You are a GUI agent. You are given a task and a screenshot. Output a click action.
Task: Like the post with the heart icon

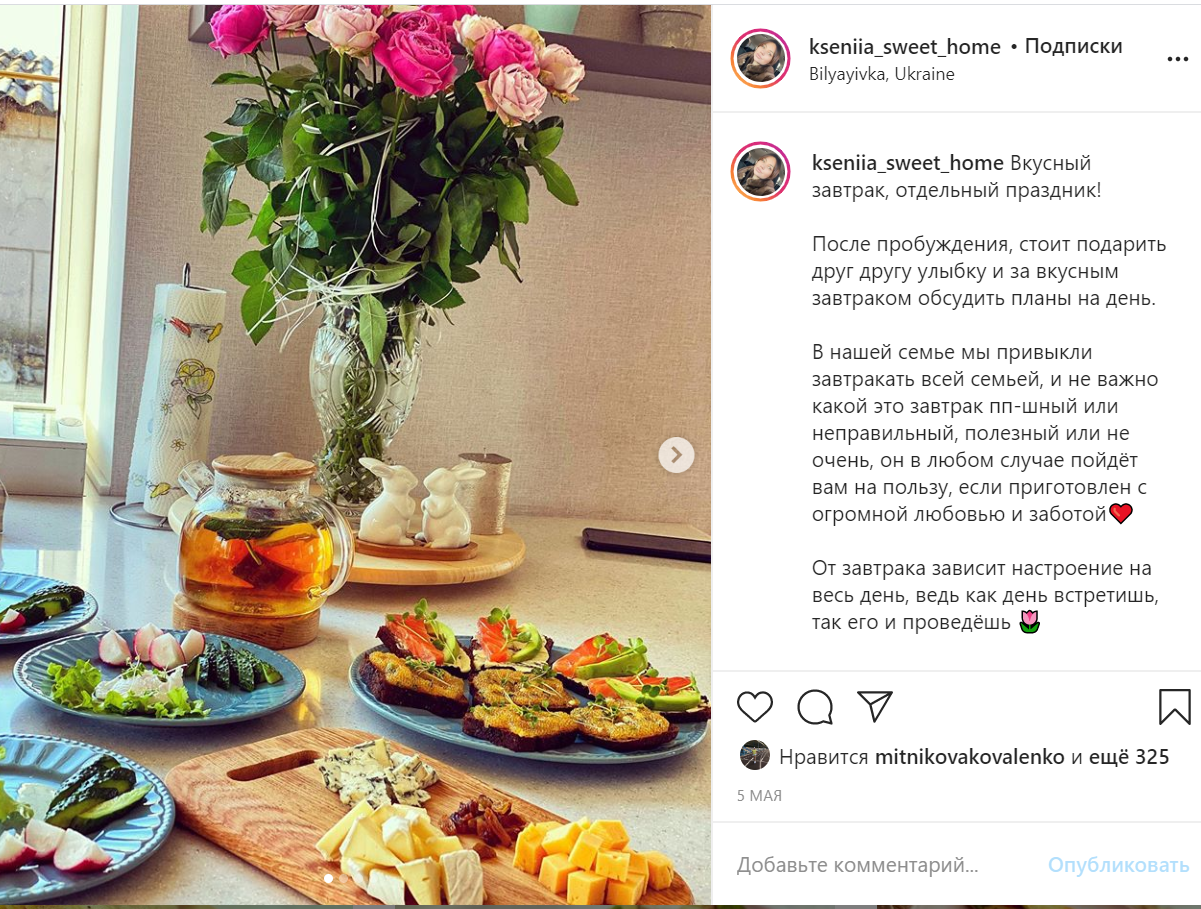(x=755, y=707)
